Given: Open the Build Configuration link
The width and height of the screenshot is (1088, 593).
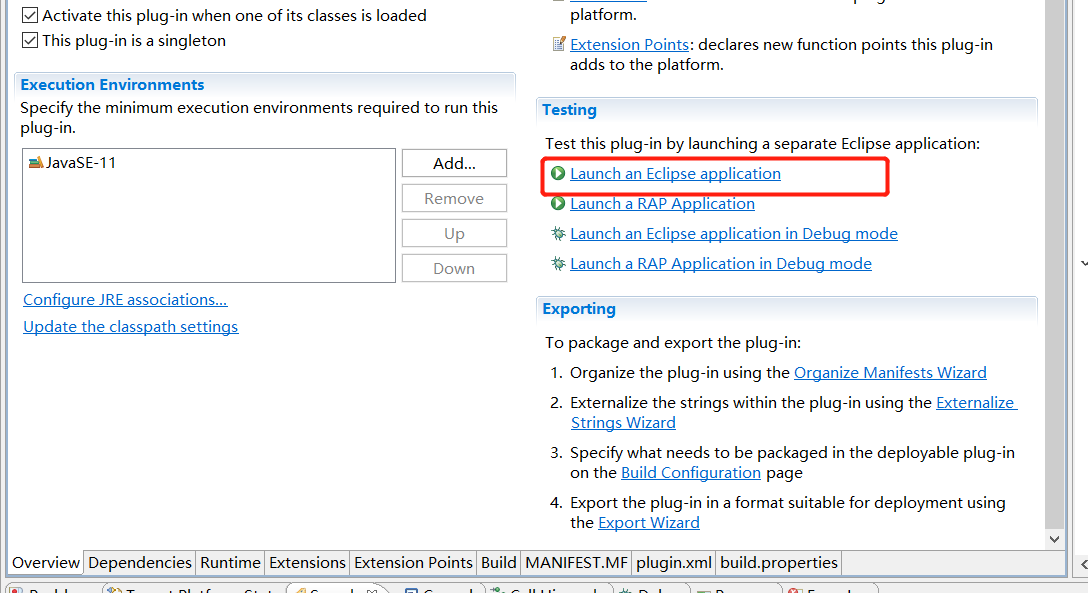Looking at the screenshot, I should (x=690, y=472).
